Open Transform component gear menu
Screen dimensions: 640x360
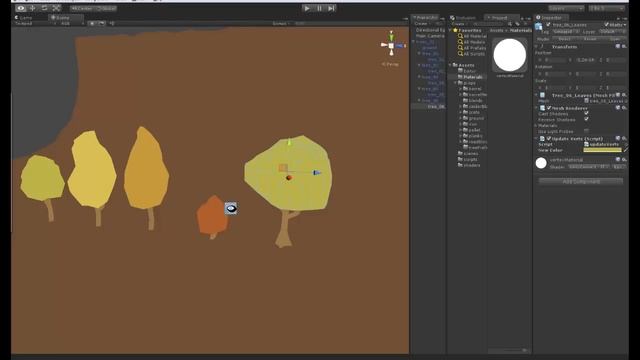(x=624, y=47)
